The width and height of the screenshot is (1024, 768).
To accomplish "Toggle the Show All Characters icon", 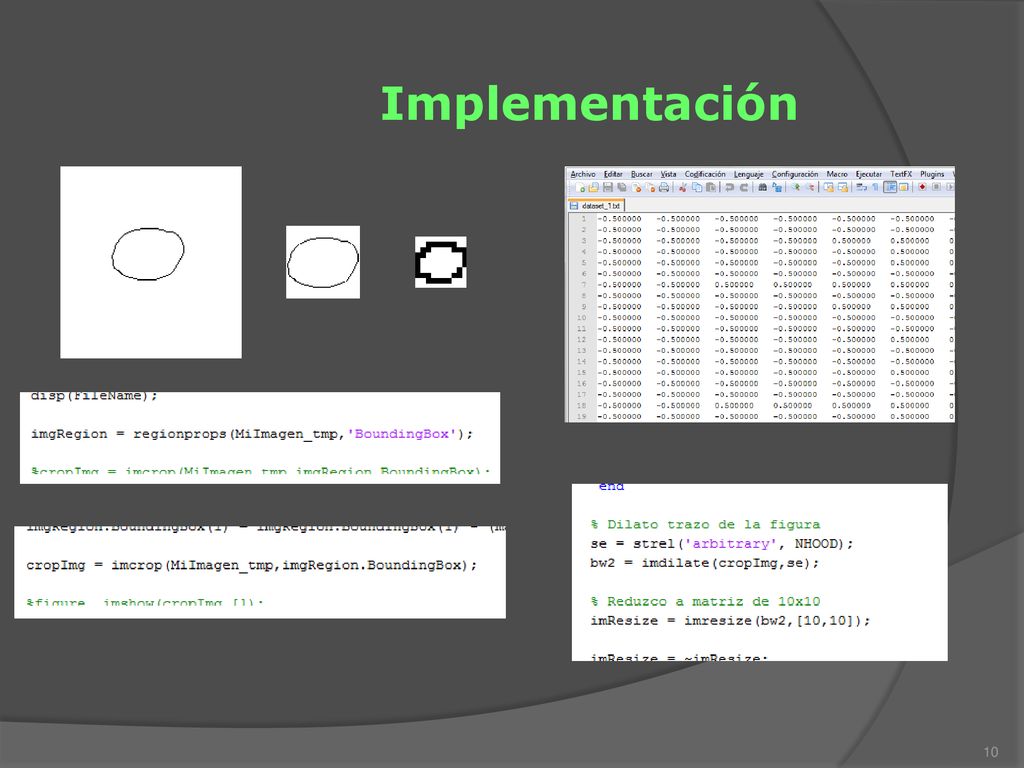I will 875,187.
